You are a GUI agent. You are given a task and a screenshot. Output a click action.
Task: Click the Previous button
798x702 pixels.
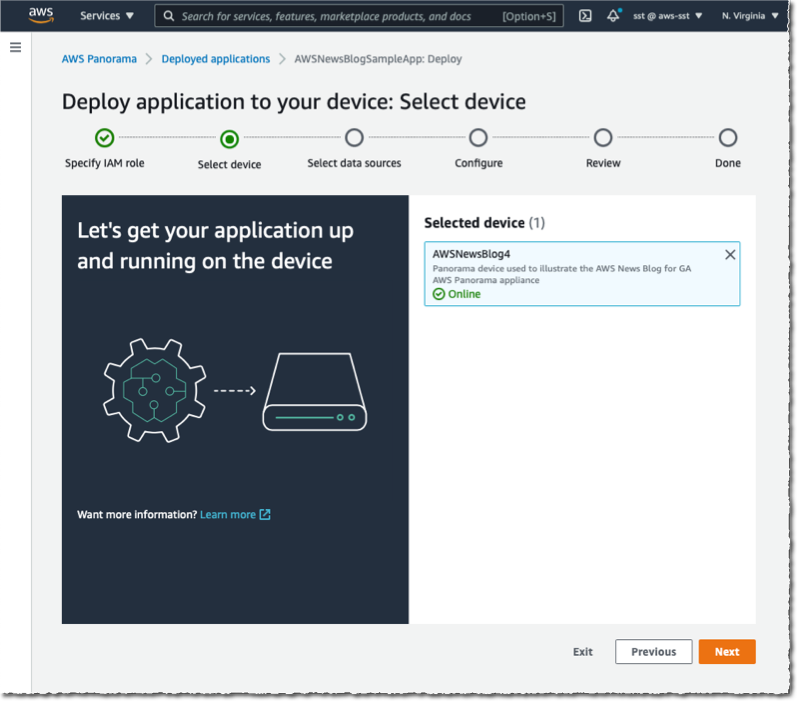coord(653,652)
